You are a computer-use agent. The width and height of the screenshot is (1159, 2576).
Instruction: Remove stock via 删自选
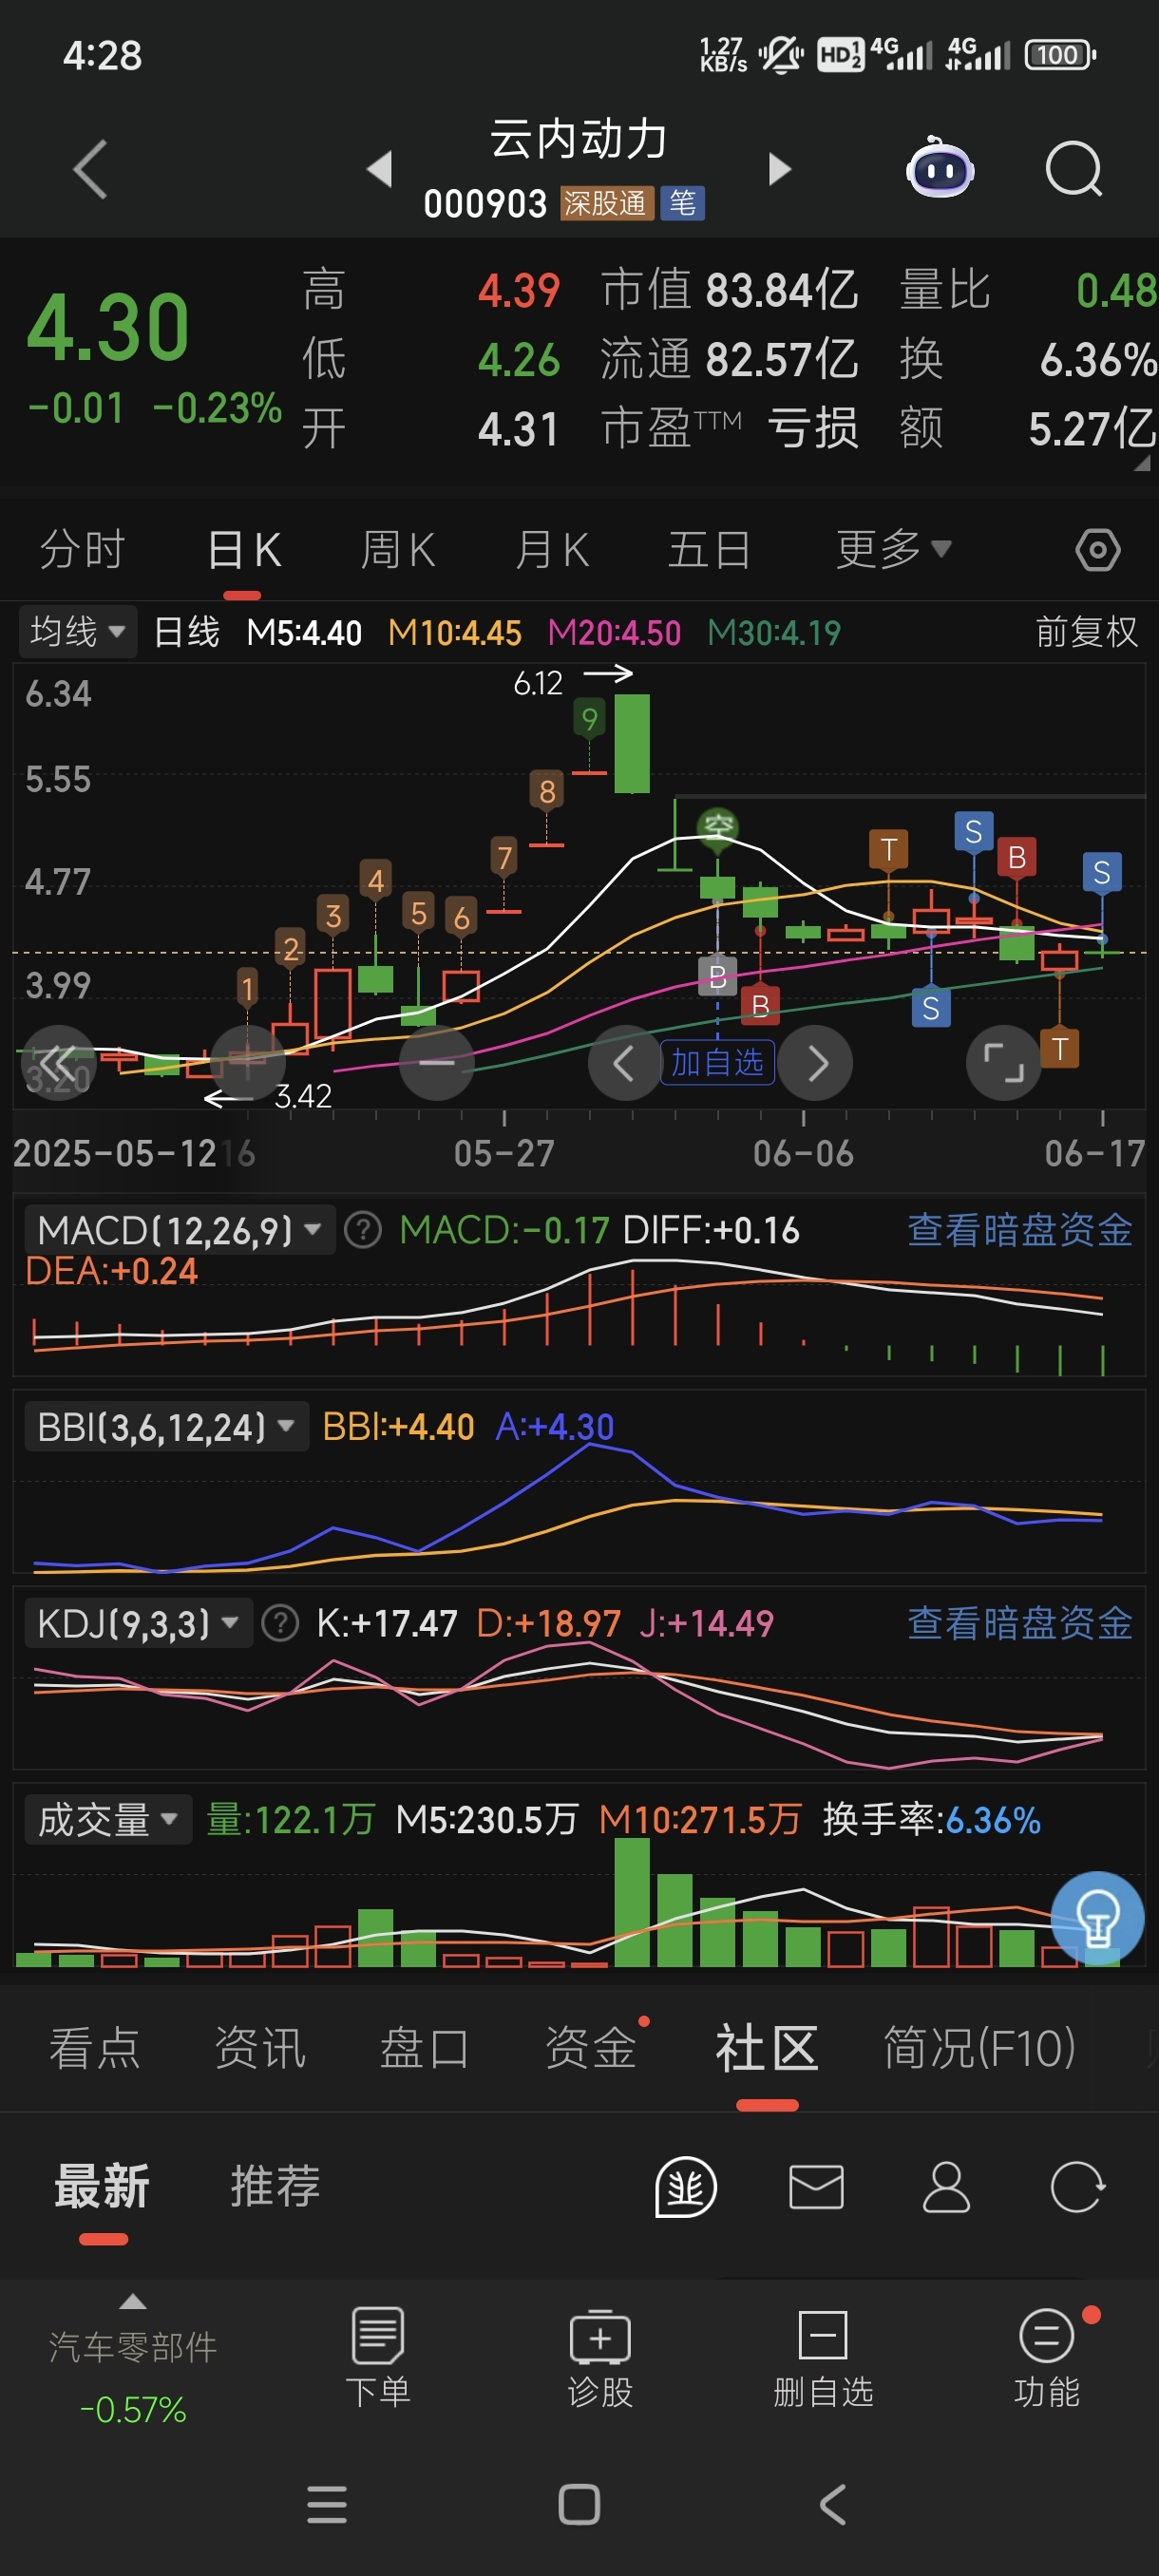(x=823, y=2358)
